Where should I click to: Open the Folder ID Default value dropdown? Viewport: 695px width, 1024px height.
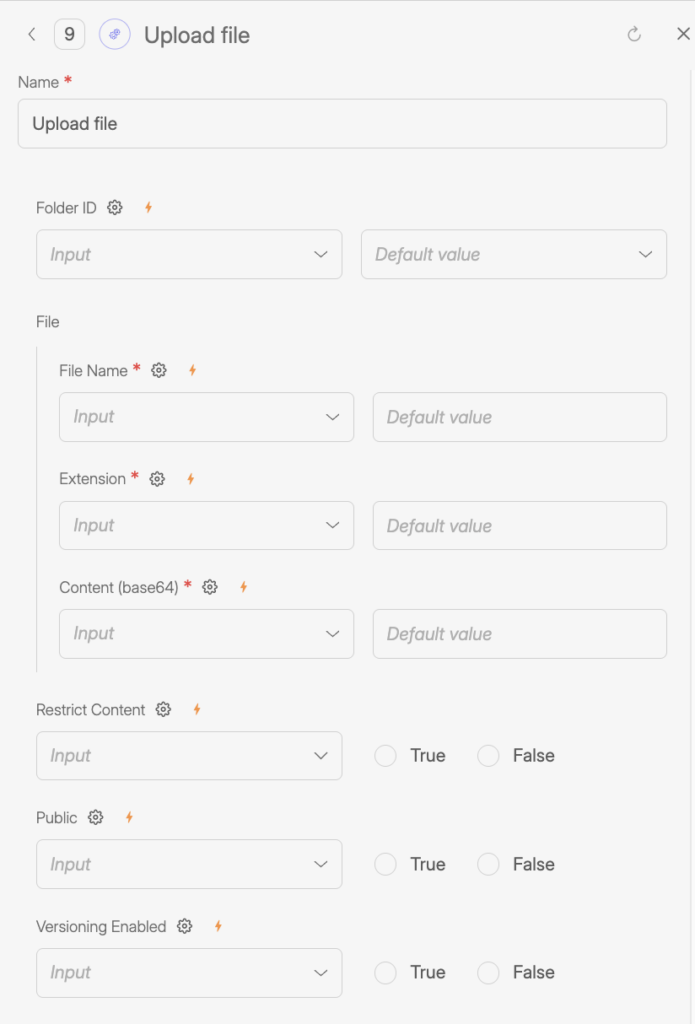[x=513, y=254]
